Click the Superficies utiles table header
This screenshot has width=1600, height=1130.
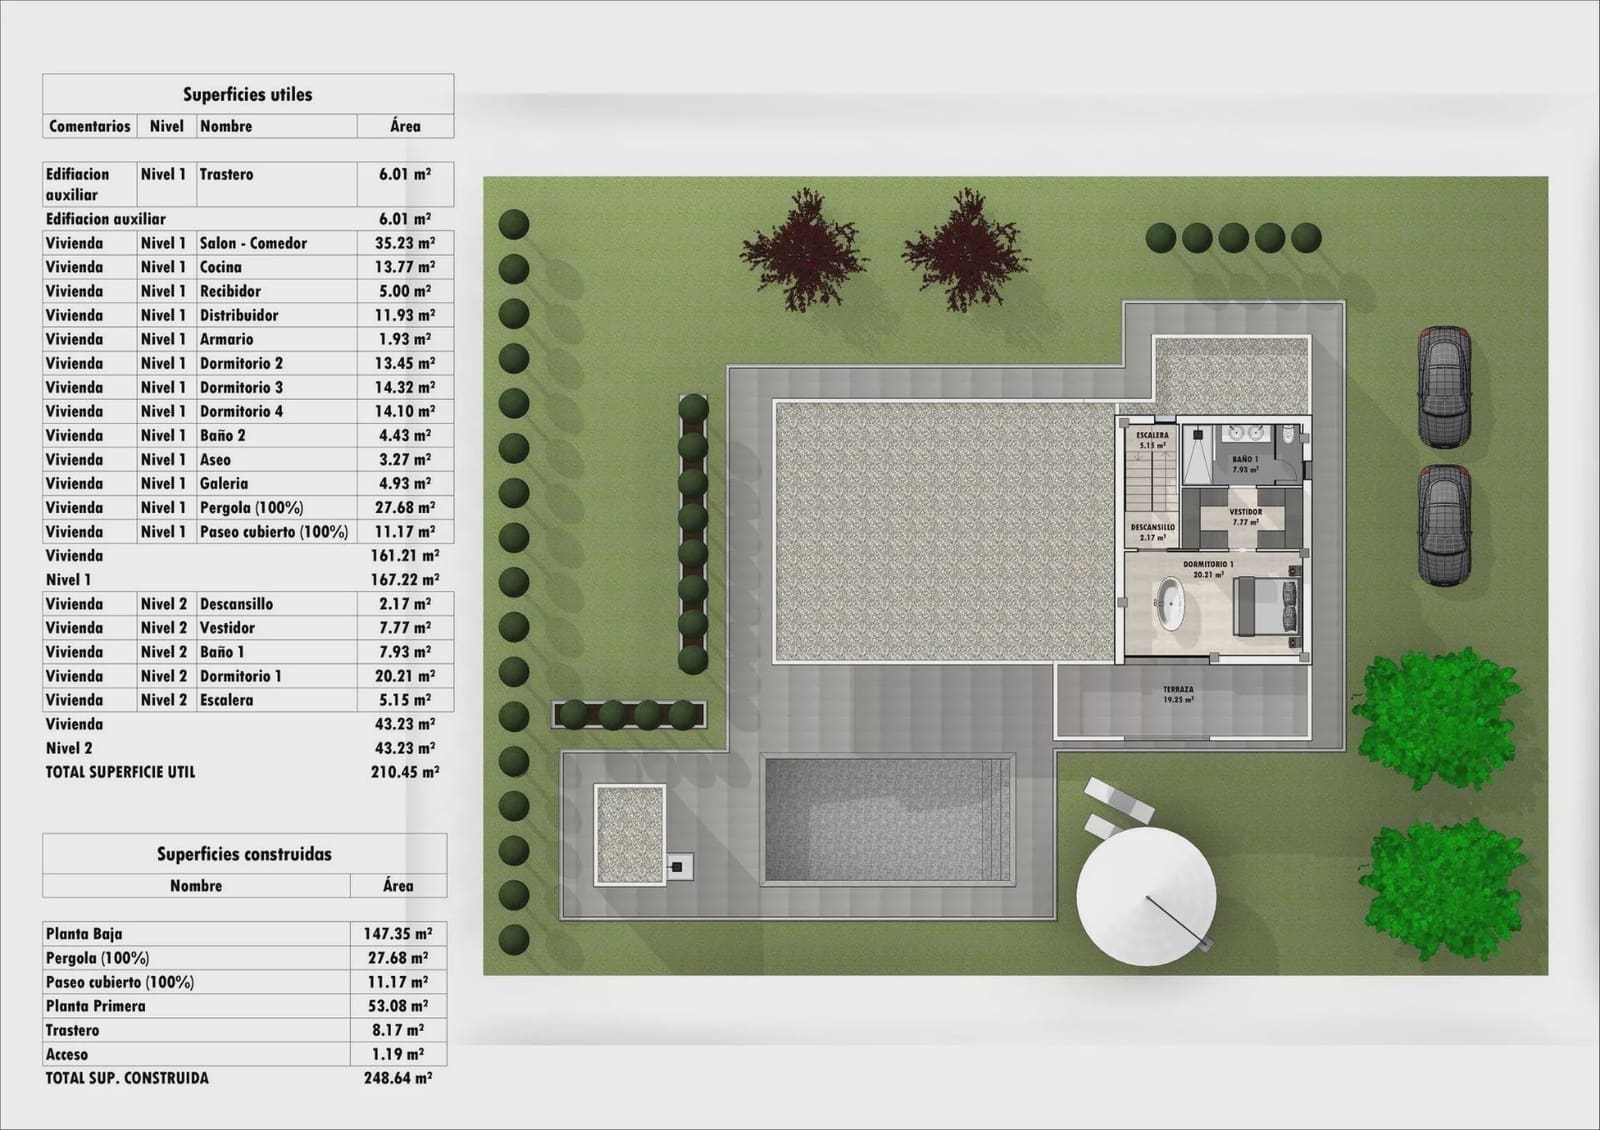[x=248, y=94]
